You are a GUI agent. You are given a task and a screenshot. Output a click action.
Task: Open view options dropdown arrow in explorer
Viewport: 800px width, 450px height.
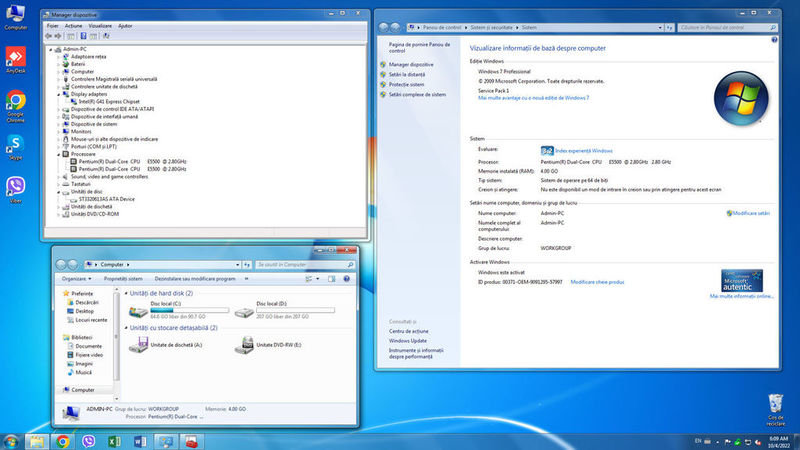pyautogui.click(x=318, y=279)
